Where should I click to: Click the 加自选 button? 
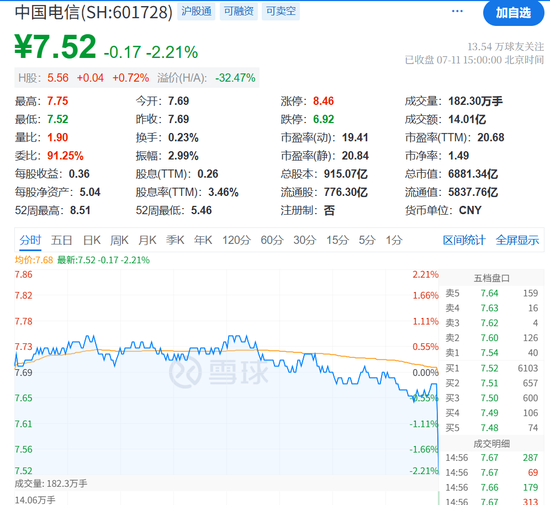pos(513,13)
